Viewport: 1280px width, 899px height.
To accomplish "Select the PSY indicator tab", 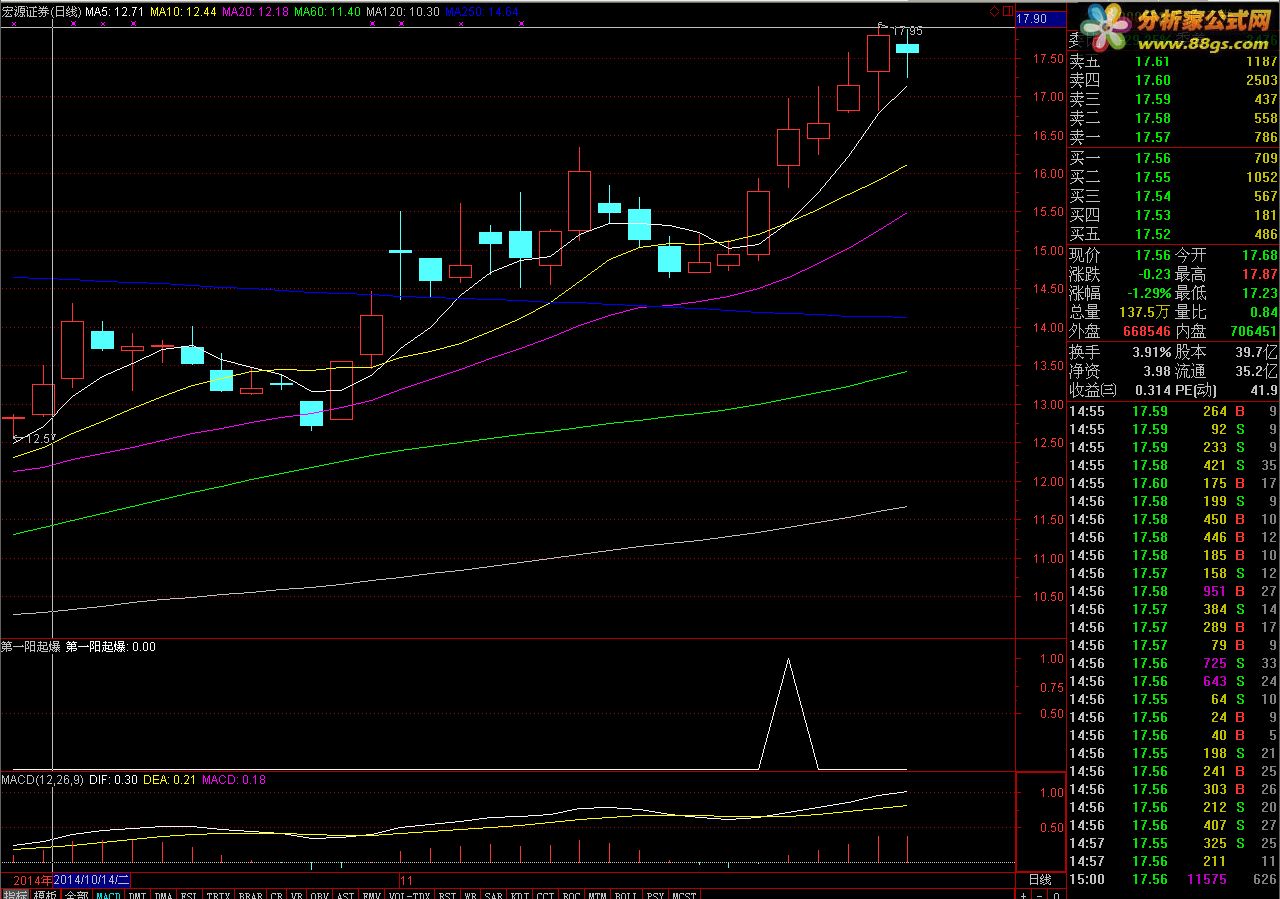I will click(x=655, y=894).
